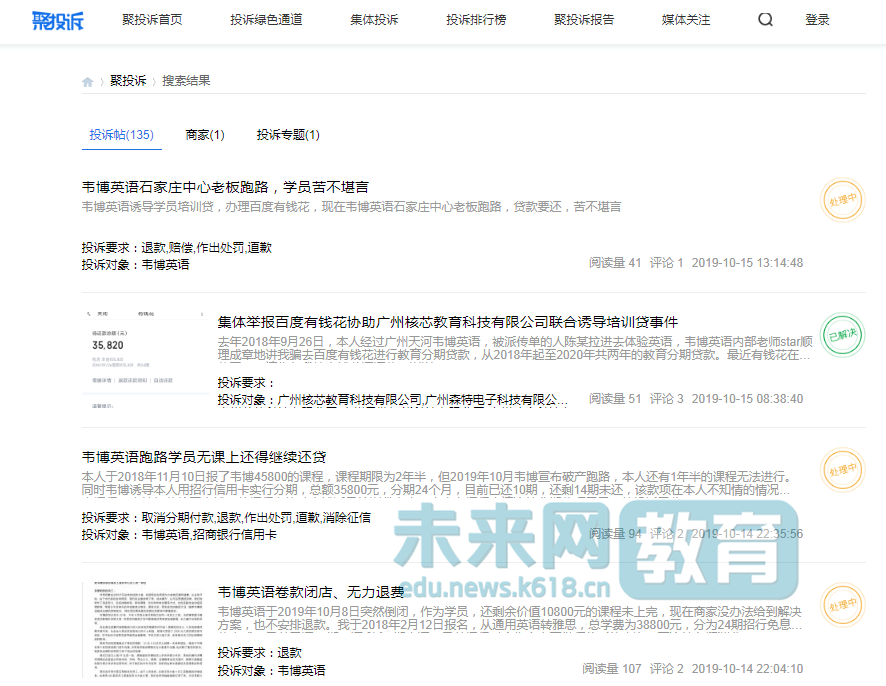The width and height of the screenshot is (886, 686).
Task: Open complaint 集体举报百度有钱花协助广州核芯教育 title
Action: point(448,322)
